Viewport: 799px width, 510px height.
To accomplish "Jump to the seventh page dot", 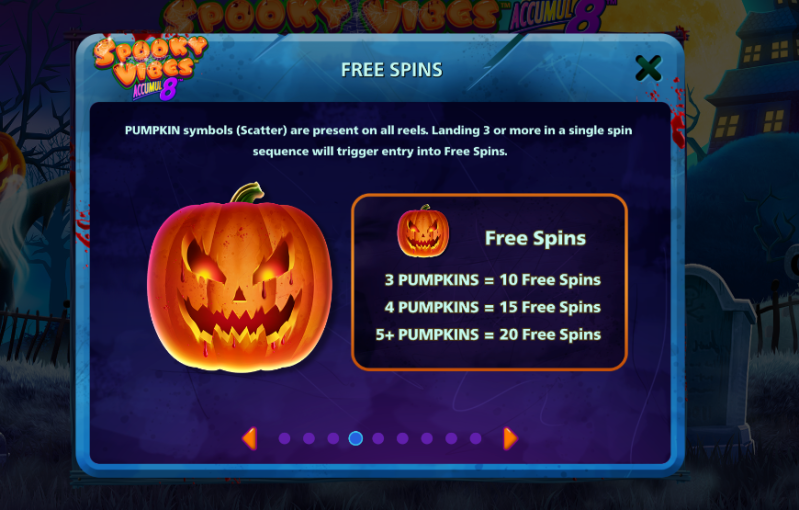I will (427, 439).
